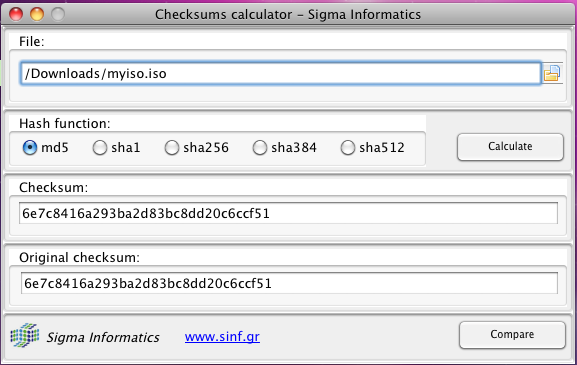The height and width of the screenshot is (365, 577).
Task: Click the disabled gray zoom button
Action: (x=58, y=14)
